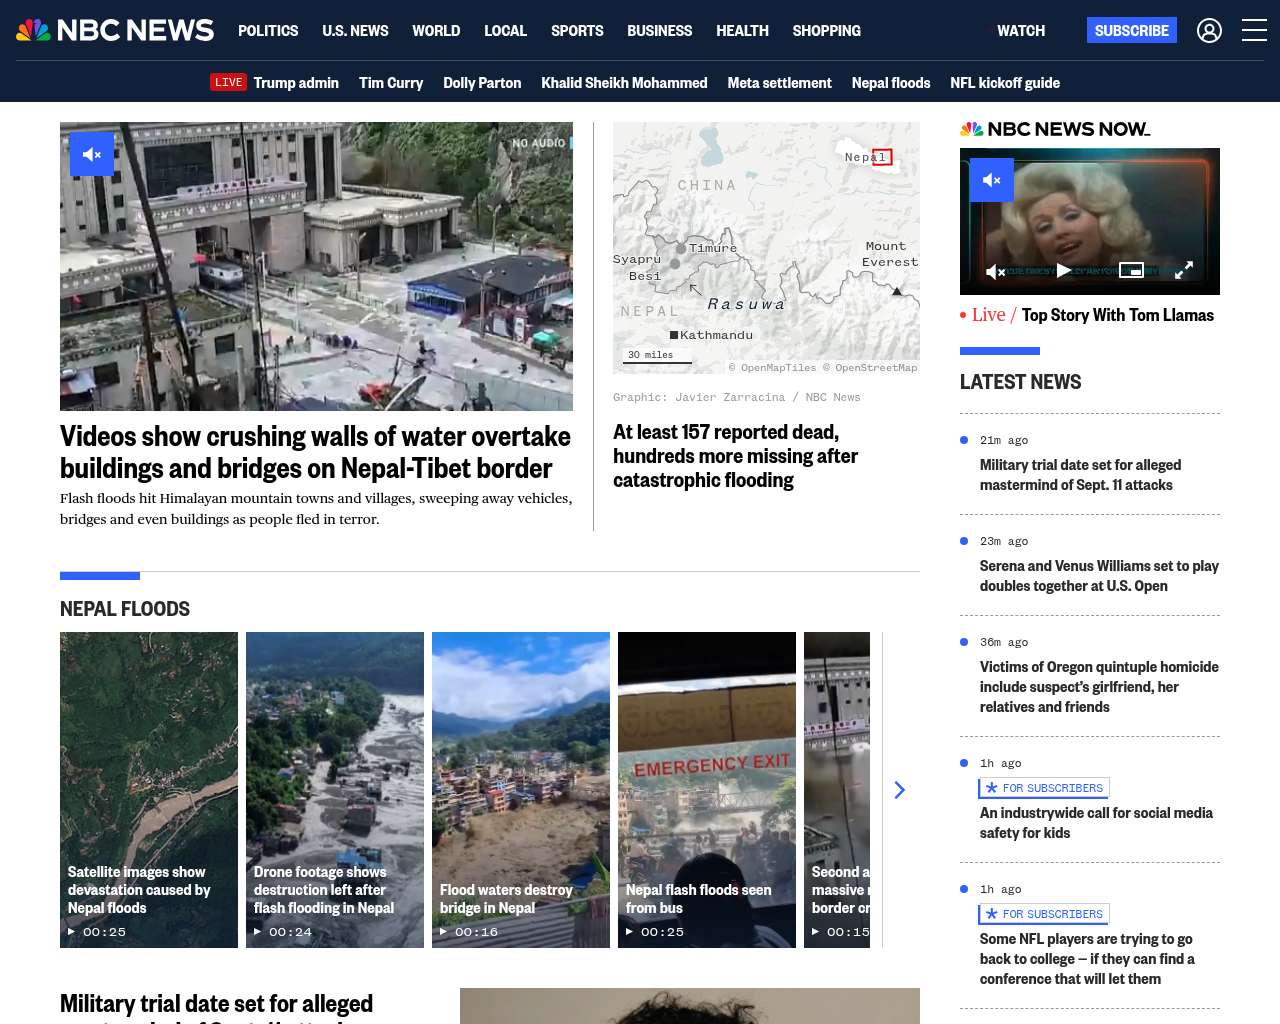Click 'For Subscribers' badge above NFL story
Image resolution: width=1280 pixels, height=1024 pixels.
coord(1044,914)
